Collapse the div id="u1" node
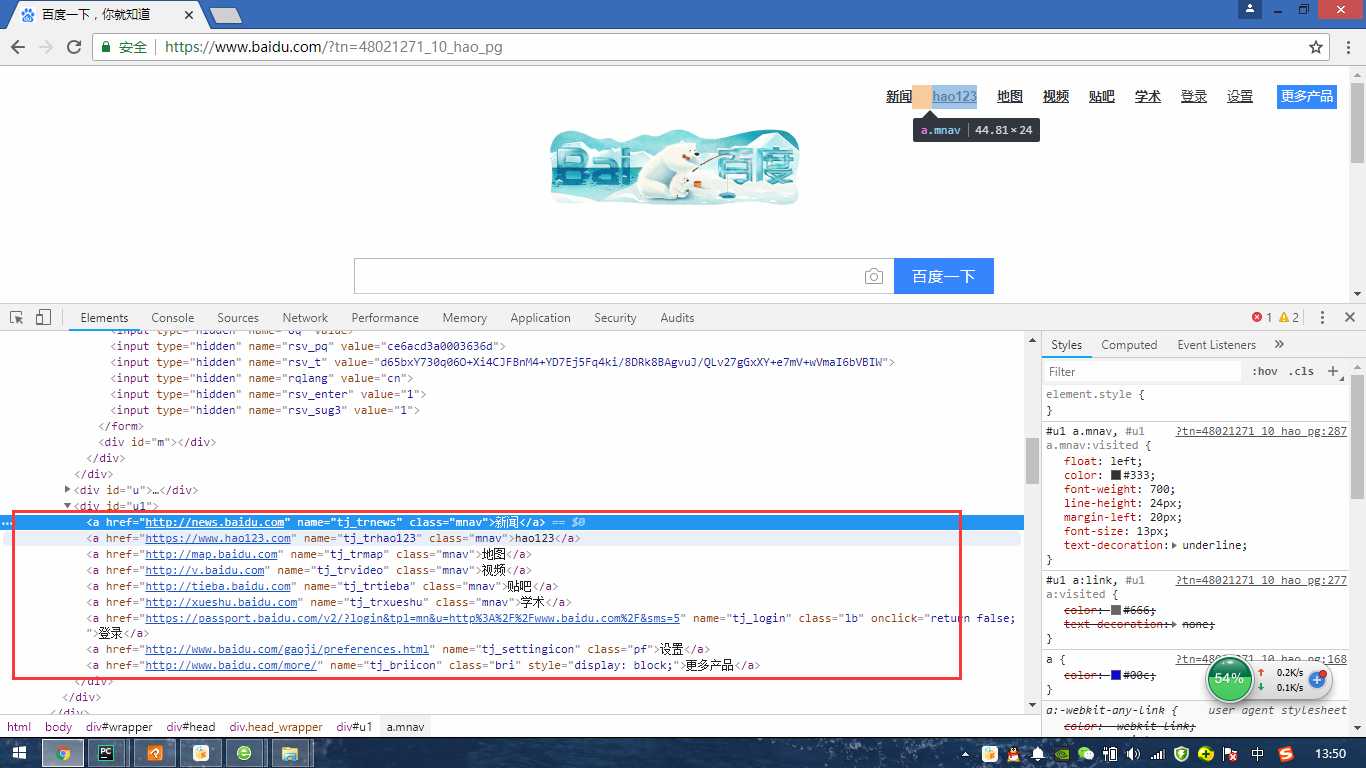Viewport: 1366px width, 768px height. click(68, 506)
